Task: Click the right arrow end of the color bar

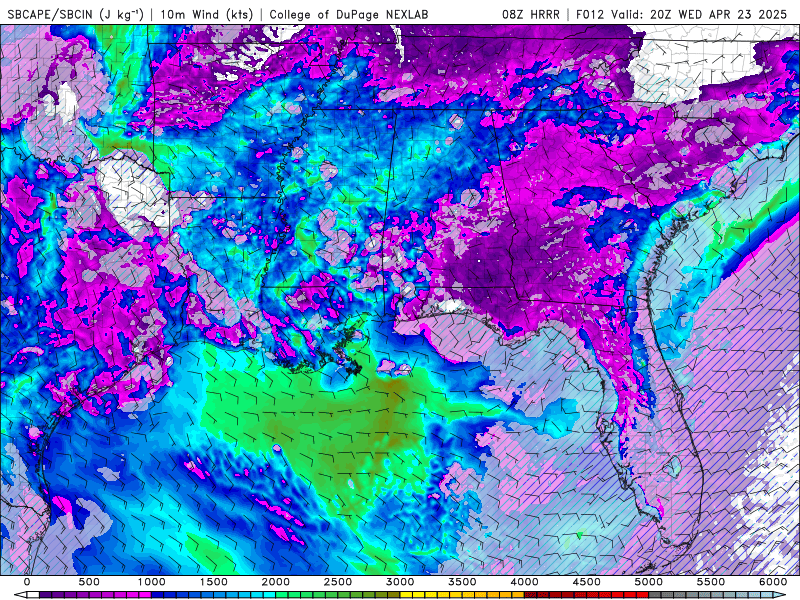Action: (780, 595)
